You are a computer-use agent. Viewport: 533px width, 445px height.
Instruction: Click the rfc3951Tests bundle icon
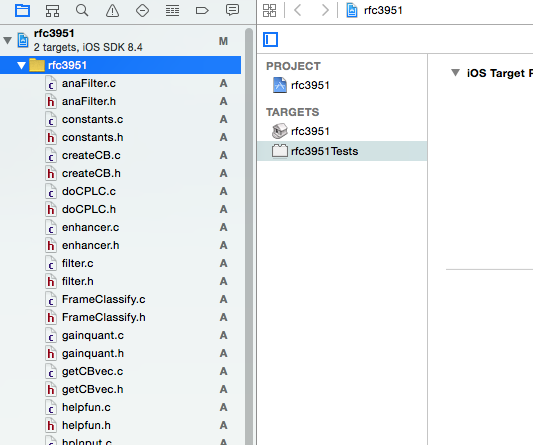(280, 151)
